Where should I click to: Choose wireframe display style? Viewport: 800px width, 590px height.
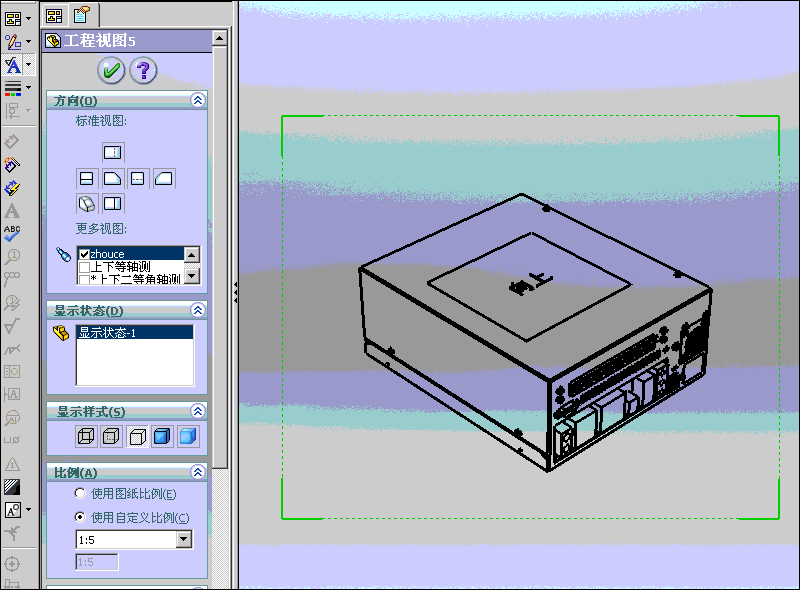click(x=86, y=436)
